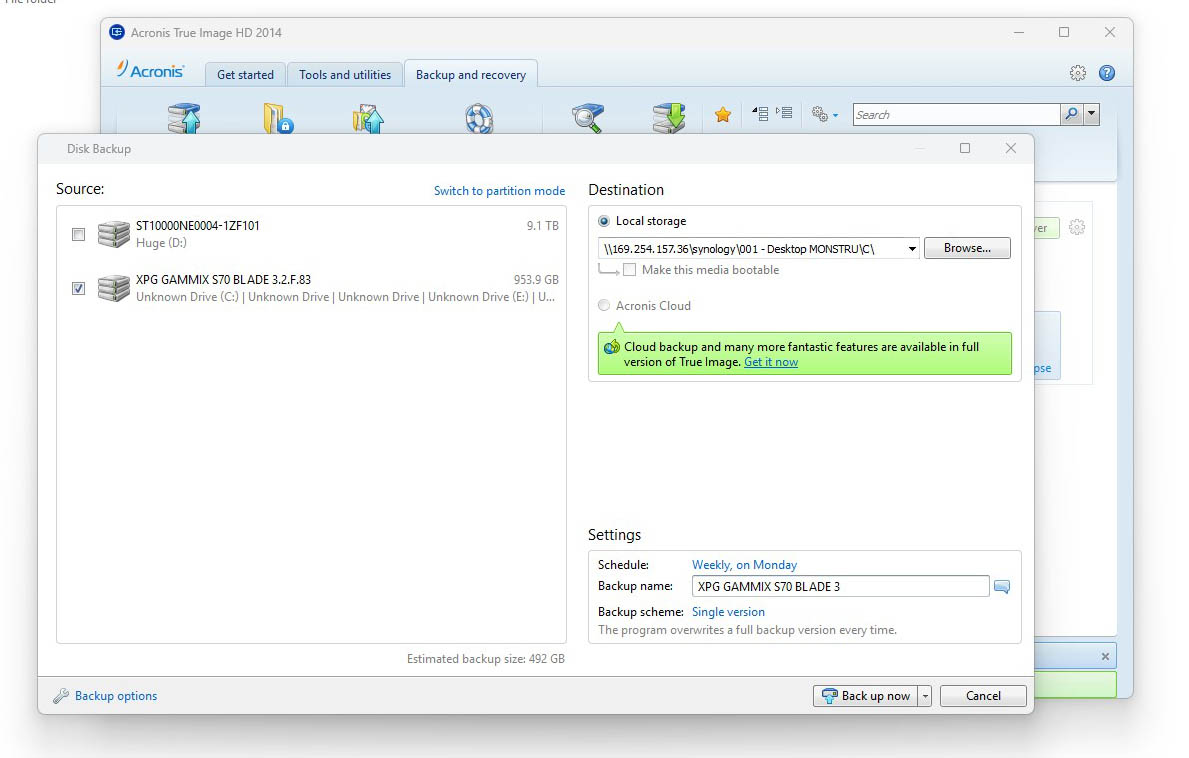Click the wrench icon beside Backup options
The width and height of the screenshot is (1189, 758).
61,696
